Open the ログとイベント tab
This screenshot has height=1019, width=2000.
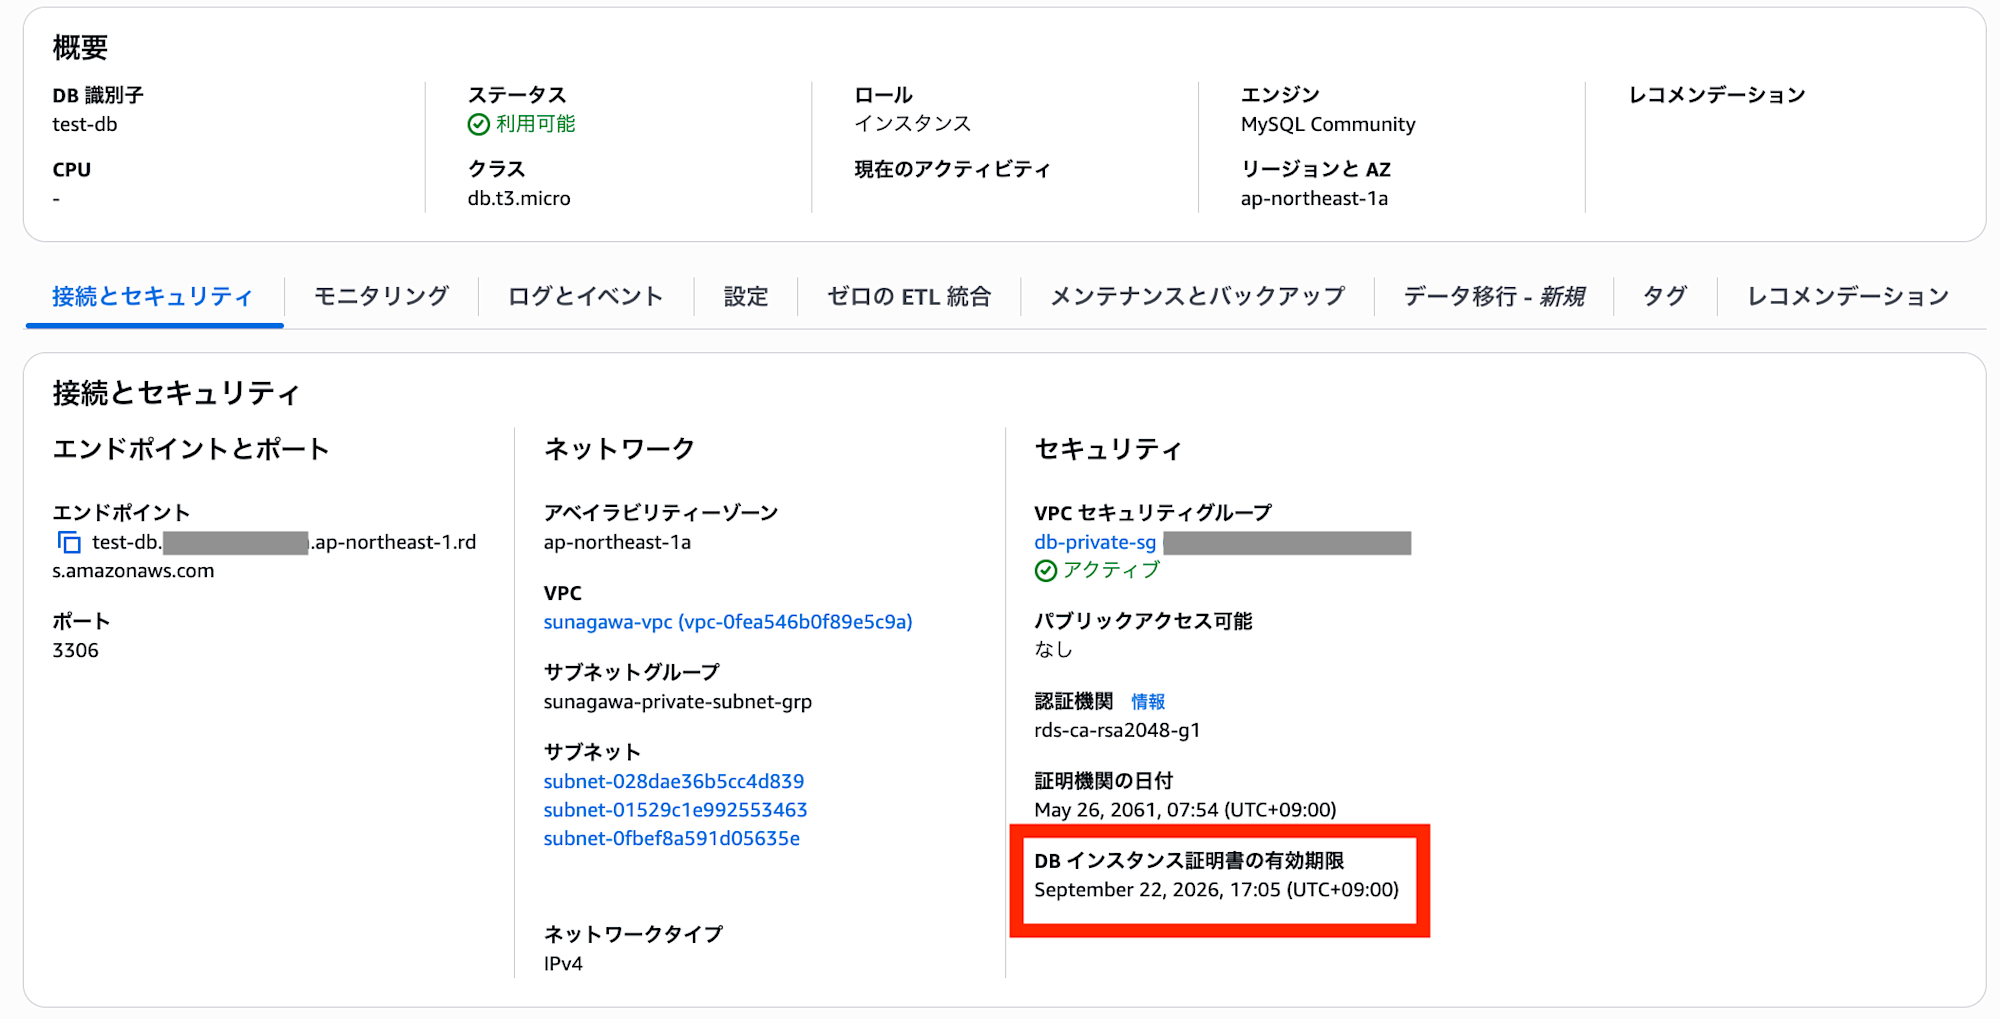[x=586, y=297]
